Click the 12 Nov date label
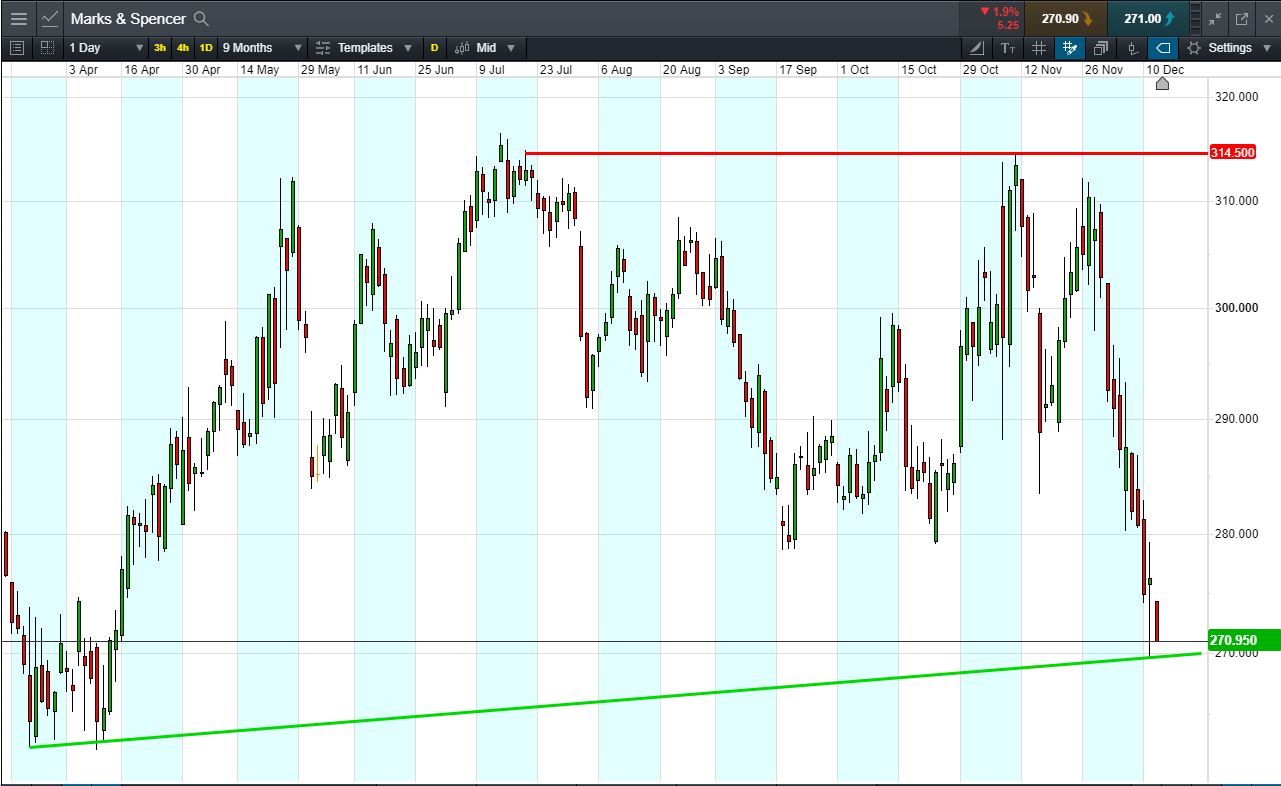Screen dimensions: 1281x786 pyautogui.click(x=1043, y=70)
